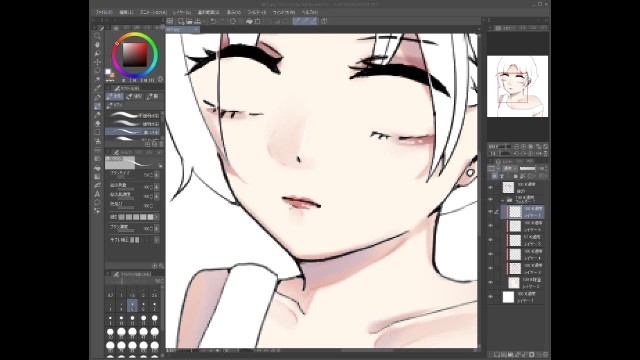Select the Balloon tool

coord(97,202)
